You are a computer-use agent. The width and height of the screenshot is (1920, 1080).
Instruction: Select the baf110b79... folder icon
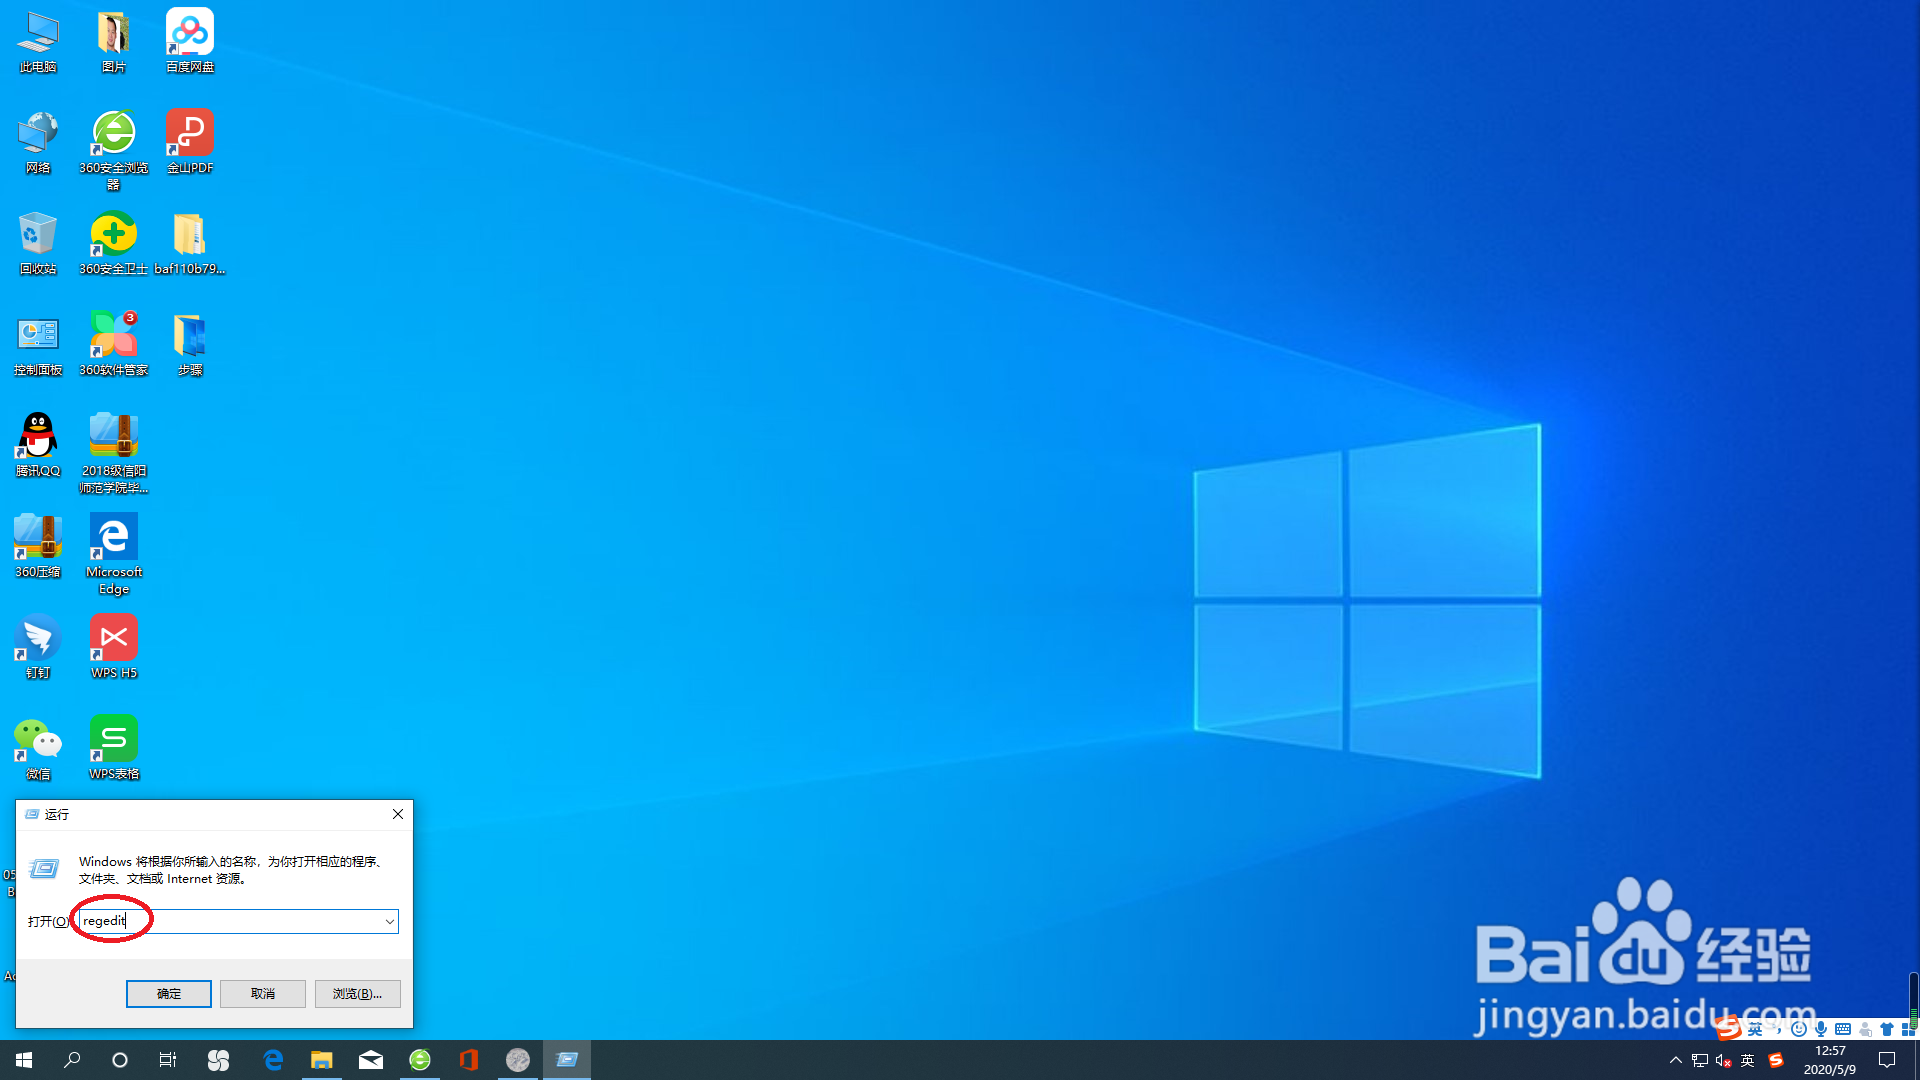click(190, 244)
